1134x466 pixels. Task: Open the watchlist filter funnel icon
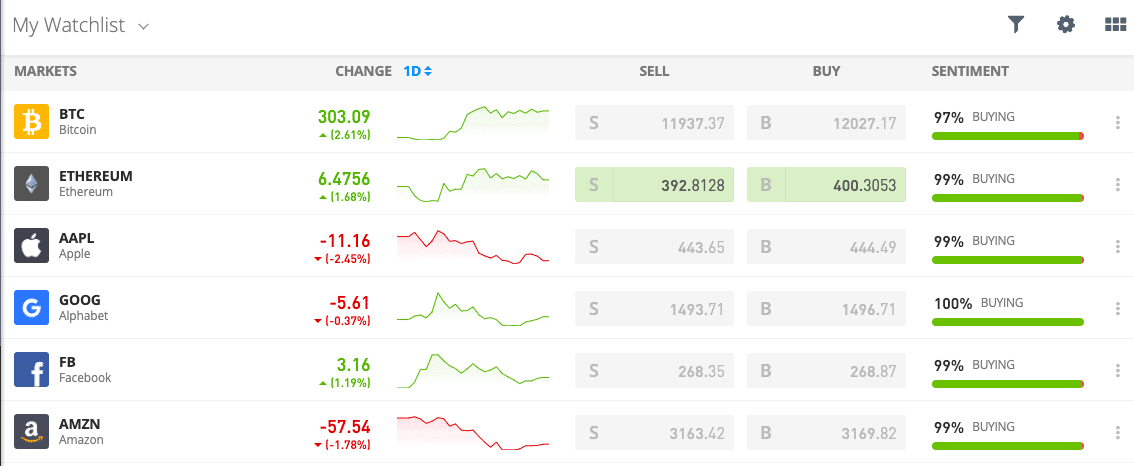pyautogui.click(x=1016, y=25)
